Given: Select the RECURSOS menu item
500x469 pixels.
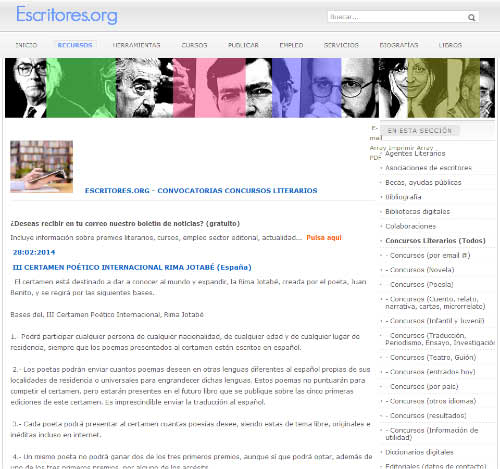Looking at the screenshot, I should tap(75, 45).
